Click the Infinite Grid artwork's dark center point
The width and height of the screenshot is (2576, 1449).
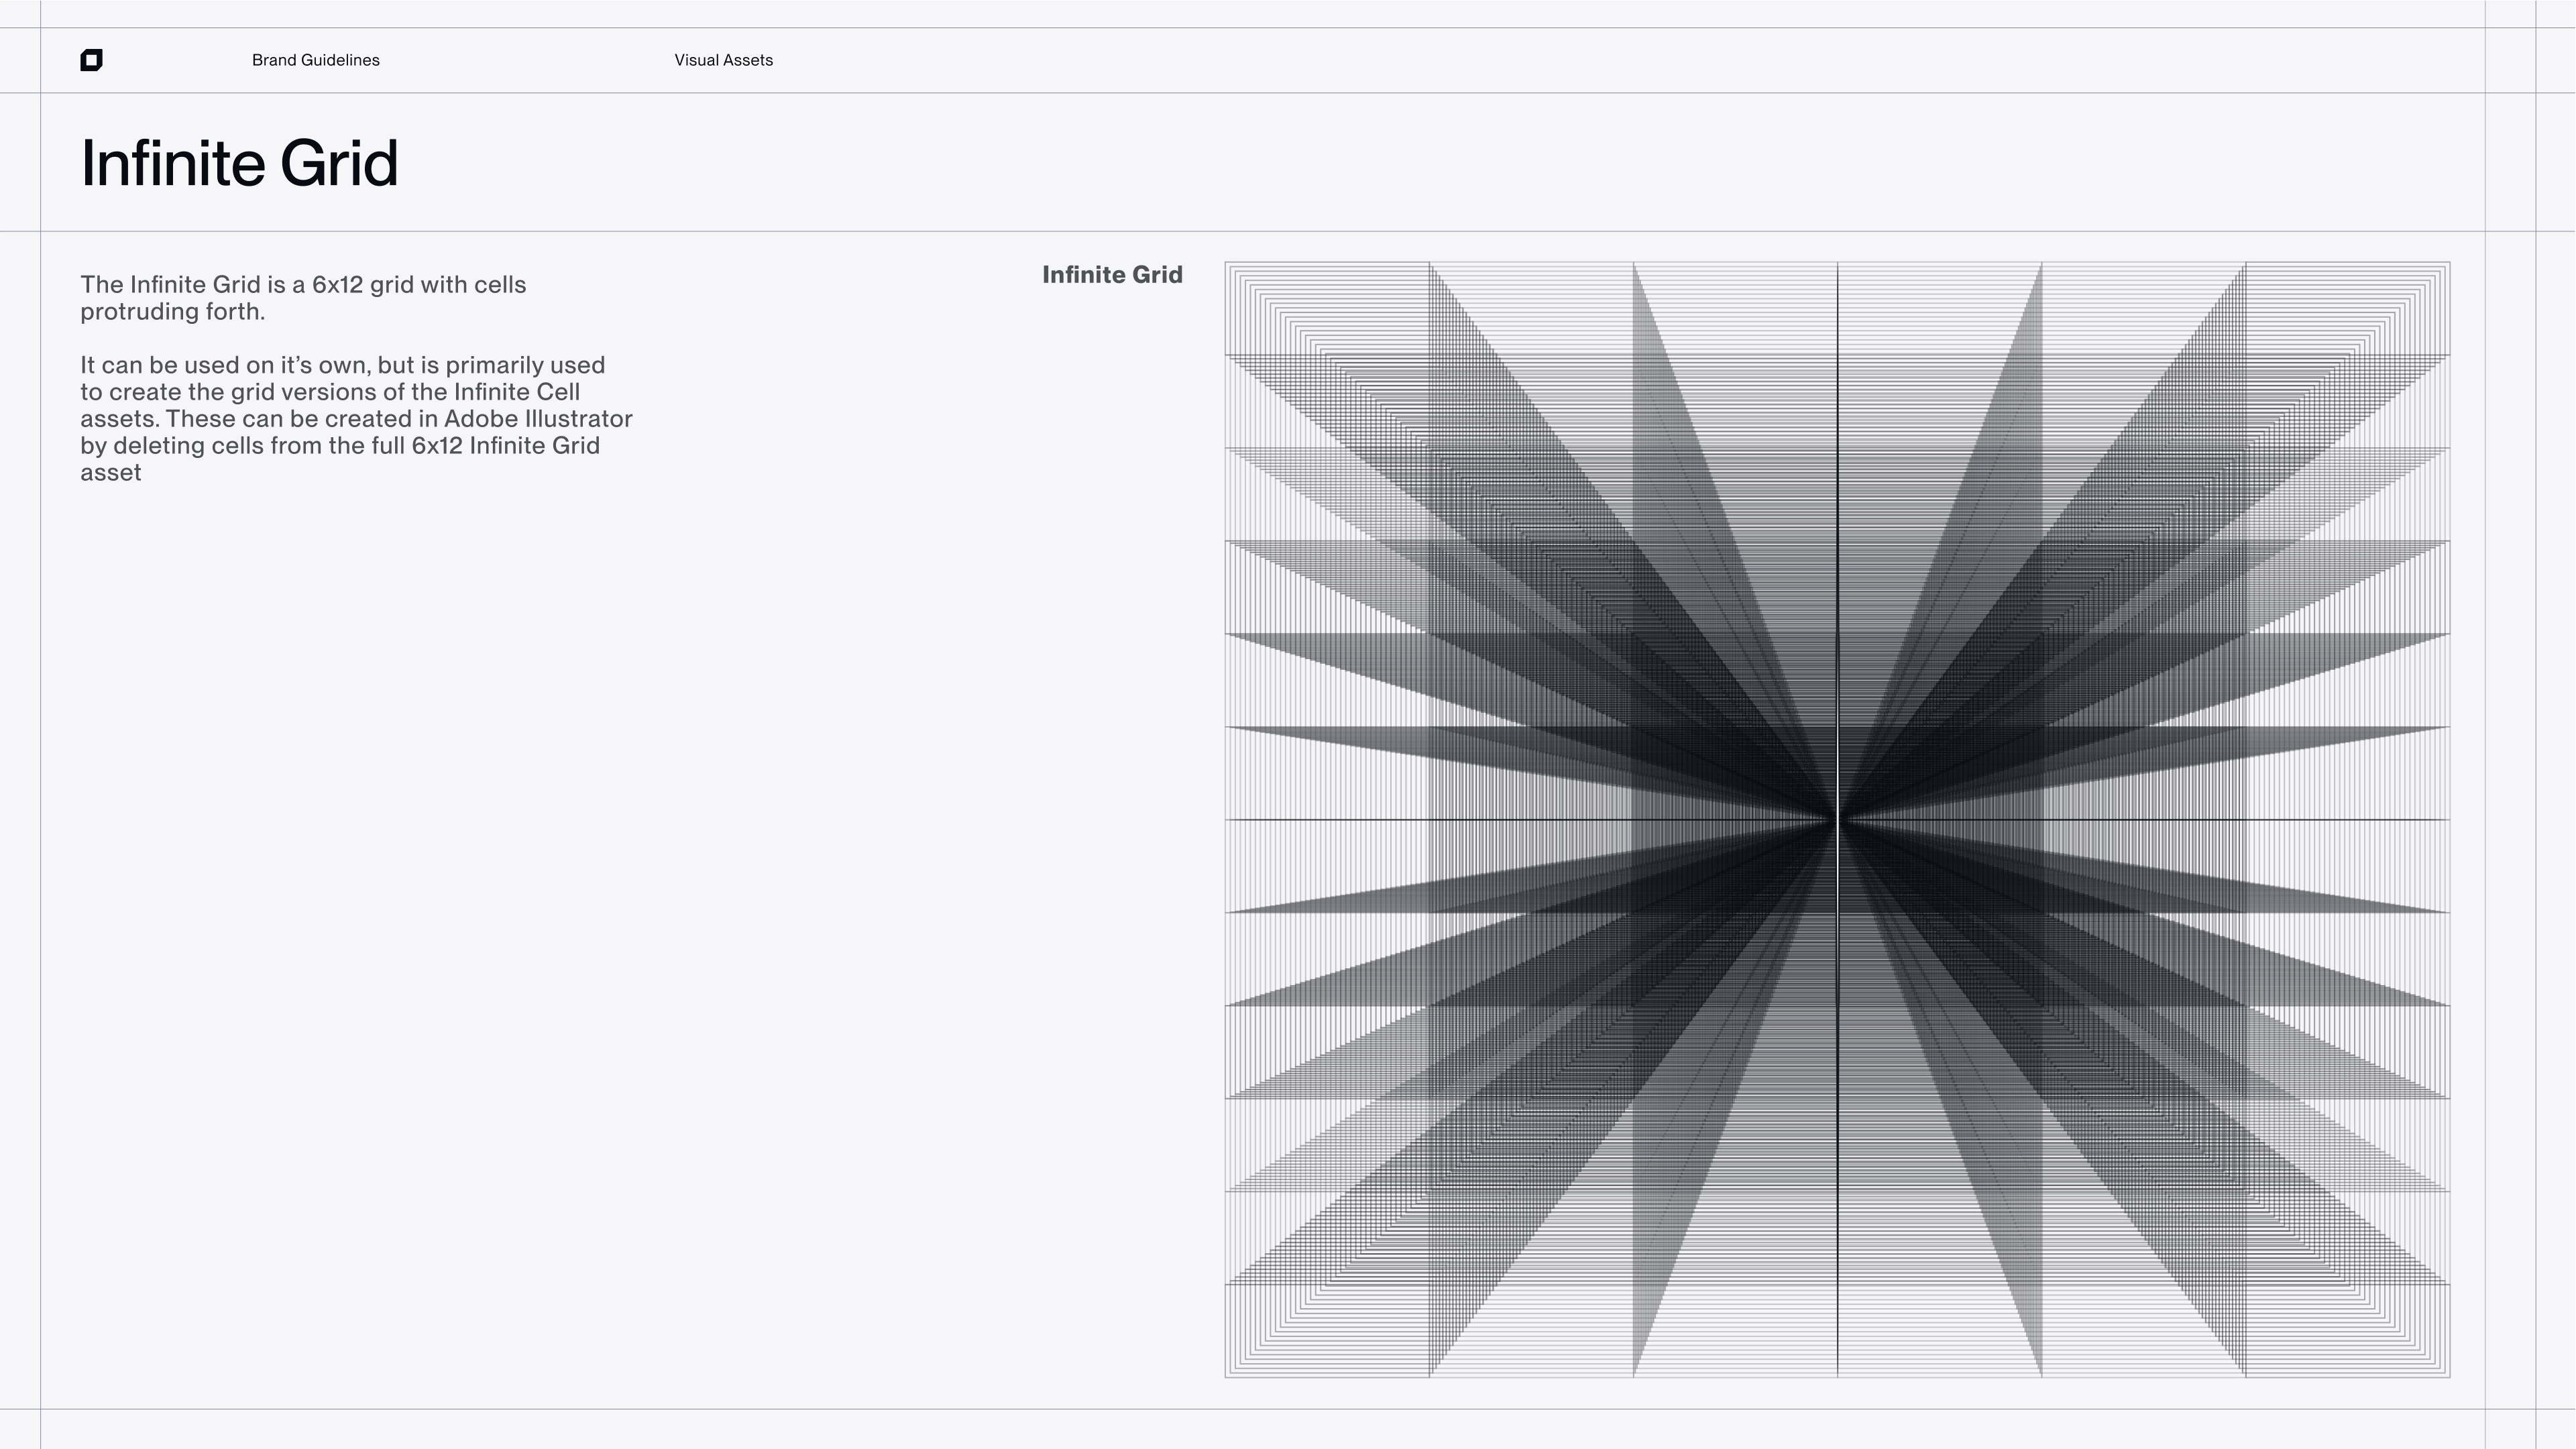point(1837,820)
